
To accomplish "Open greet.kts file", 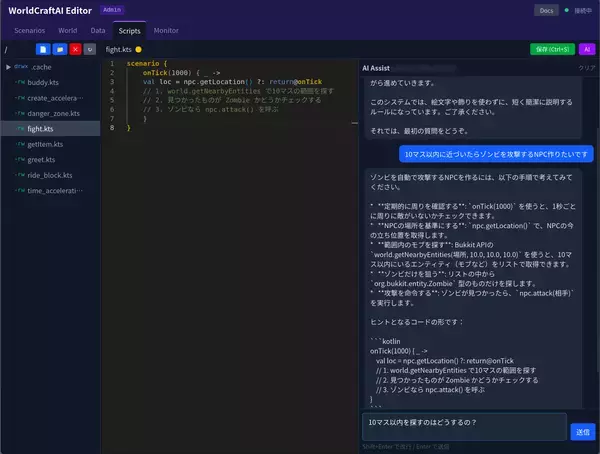I will (41, 160).
